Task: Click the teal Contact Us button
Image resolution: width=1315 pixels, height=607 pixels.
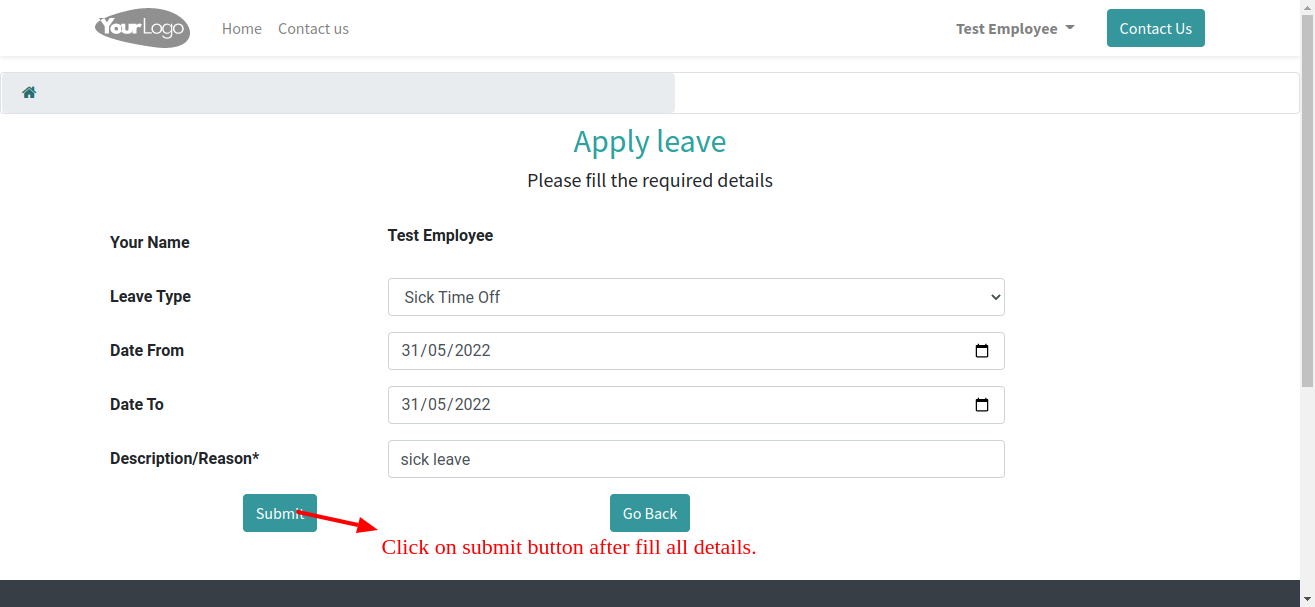Action: click(1155, 28)
